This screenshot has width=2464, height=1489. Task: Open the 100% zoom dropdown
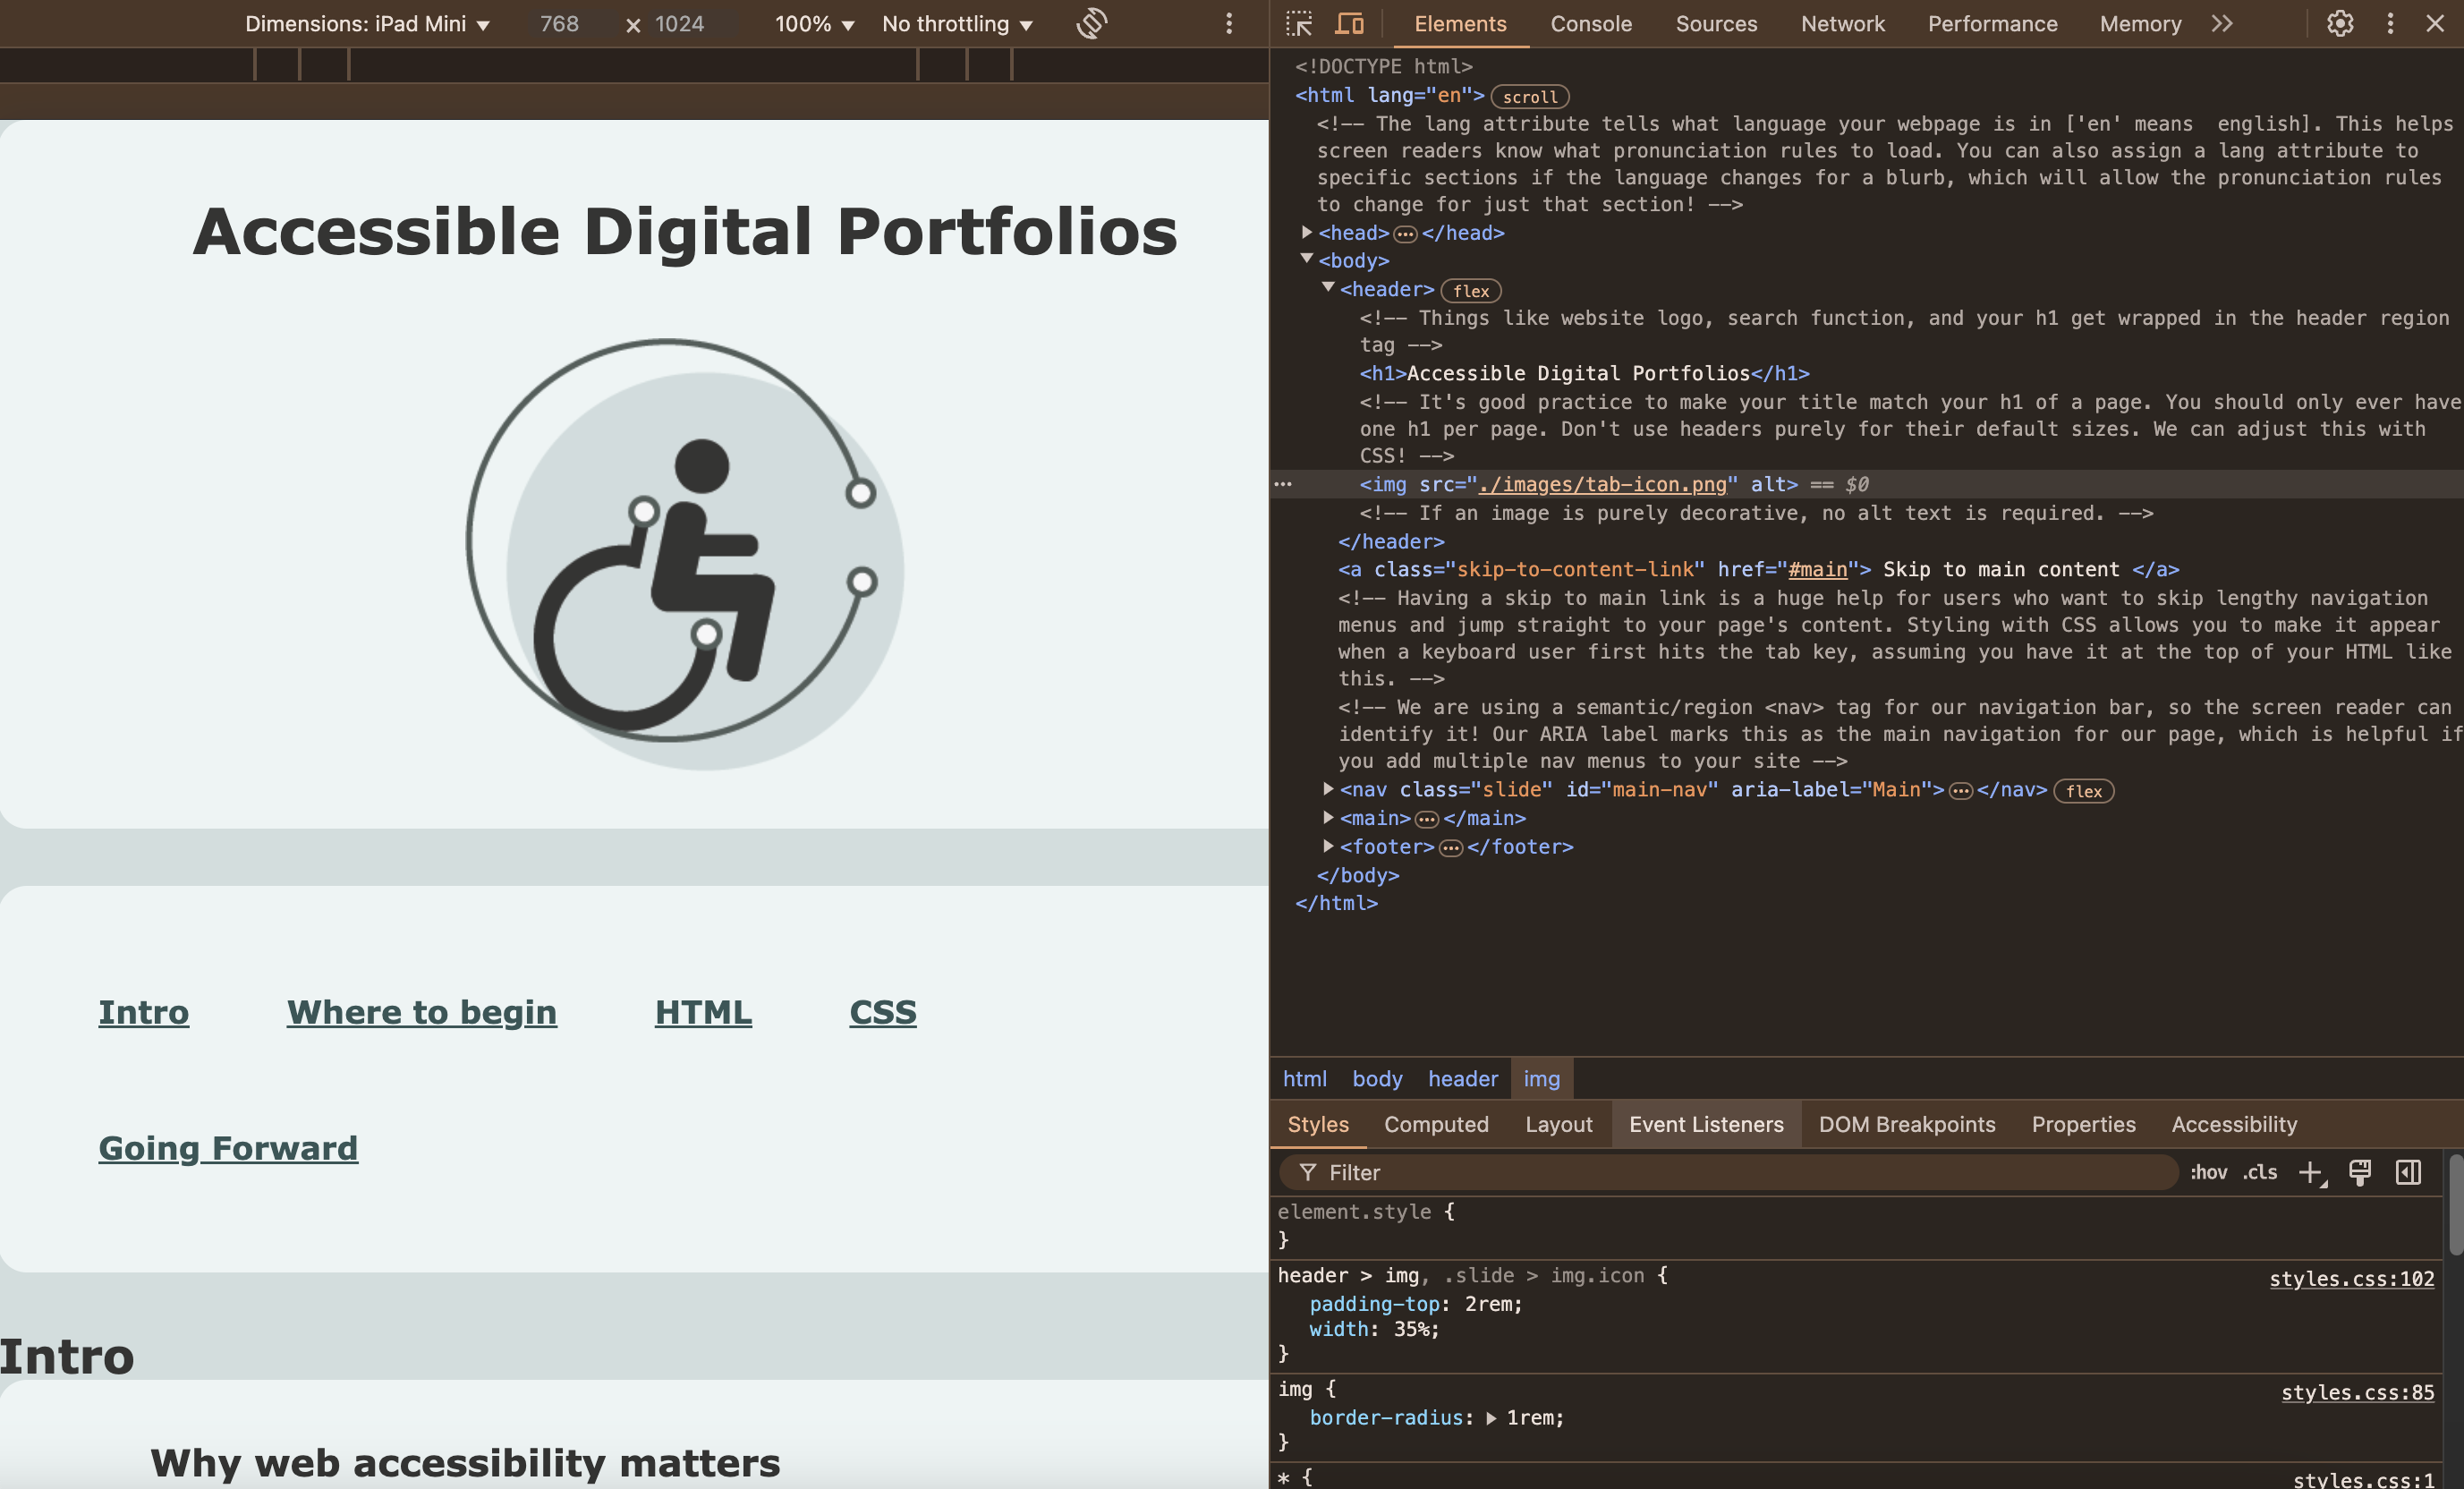[814, 24]
